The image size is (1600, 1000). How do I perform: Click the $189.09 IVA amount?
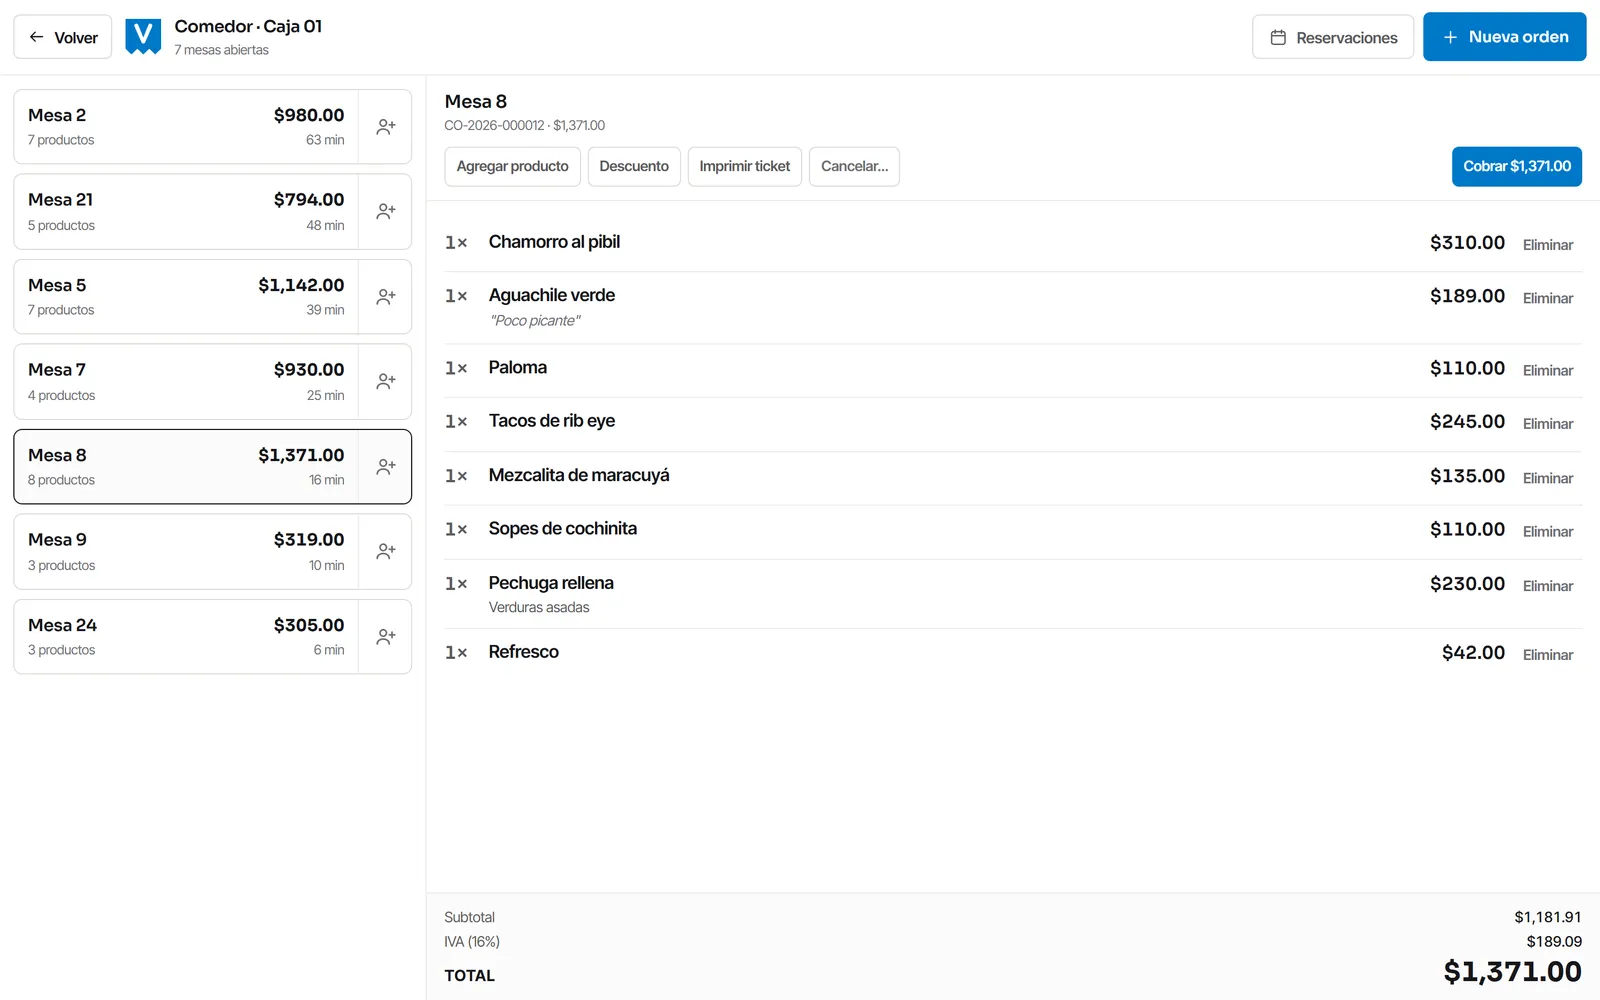point(1554,942)
